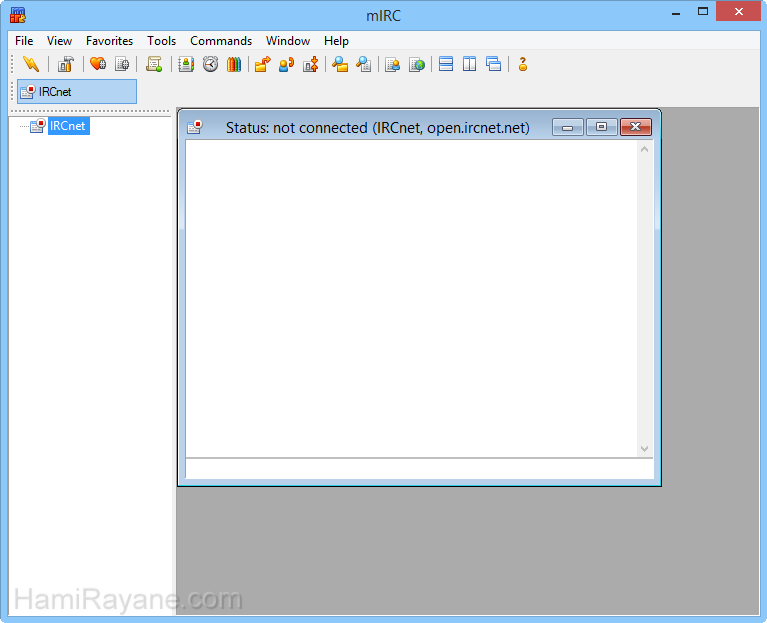Image resolution: width=767 pixels, height=623 pixels.
Task: Click the mIRC application icon in title bar
Action: [18, 15]
